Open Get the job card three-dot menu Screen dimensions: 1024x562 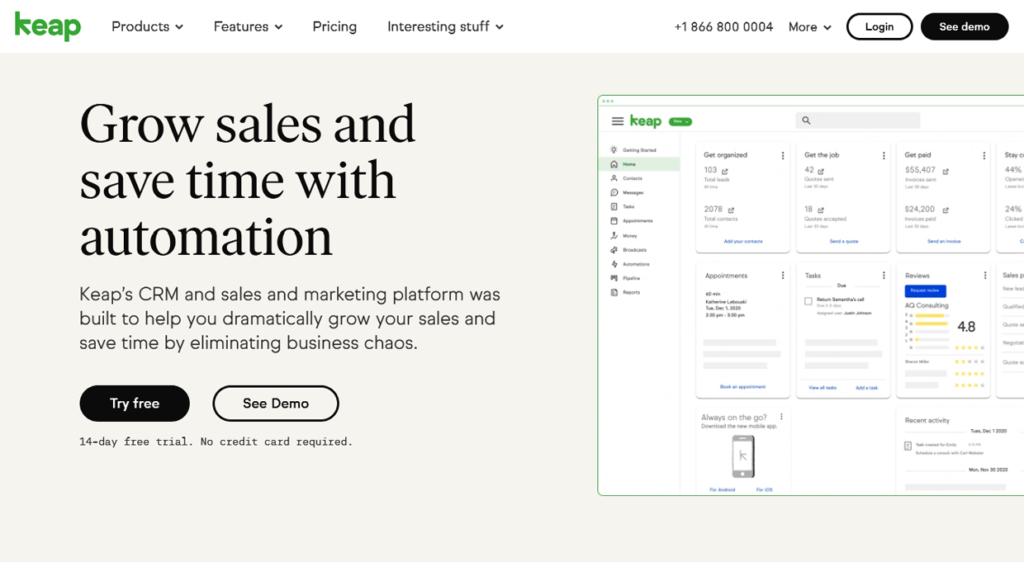884,155
